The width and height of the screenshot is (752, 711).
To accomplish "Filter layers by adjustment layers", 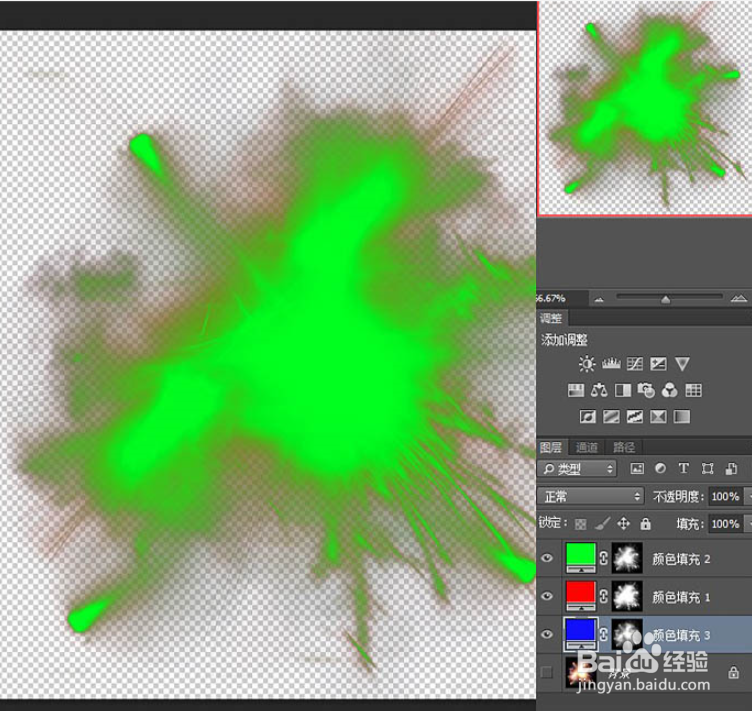I will point(660,468).
